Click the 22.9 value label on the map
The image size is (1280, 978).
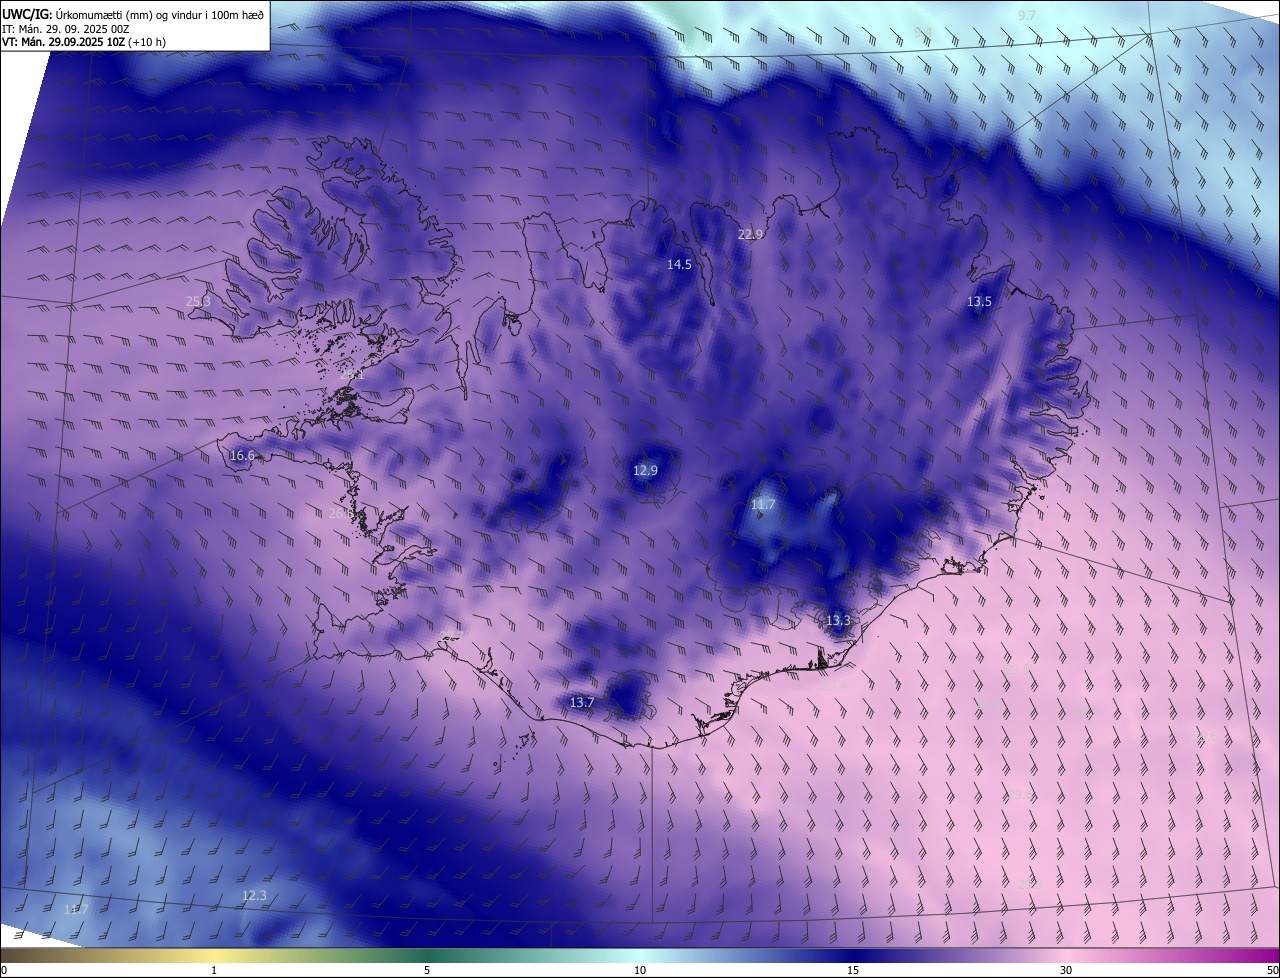click(751, 235)
